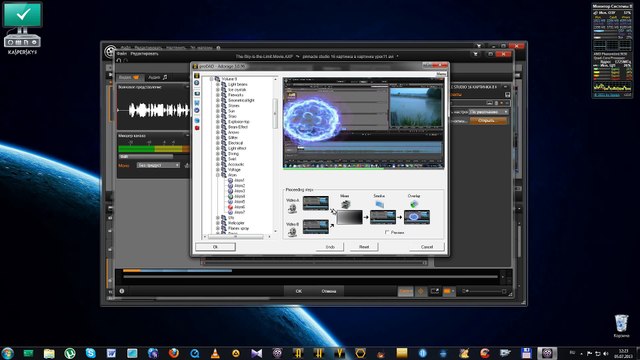This screenshot has width=640, height=360.
Task: Open uTorrent from the taskbar
Action: (70, 353)
